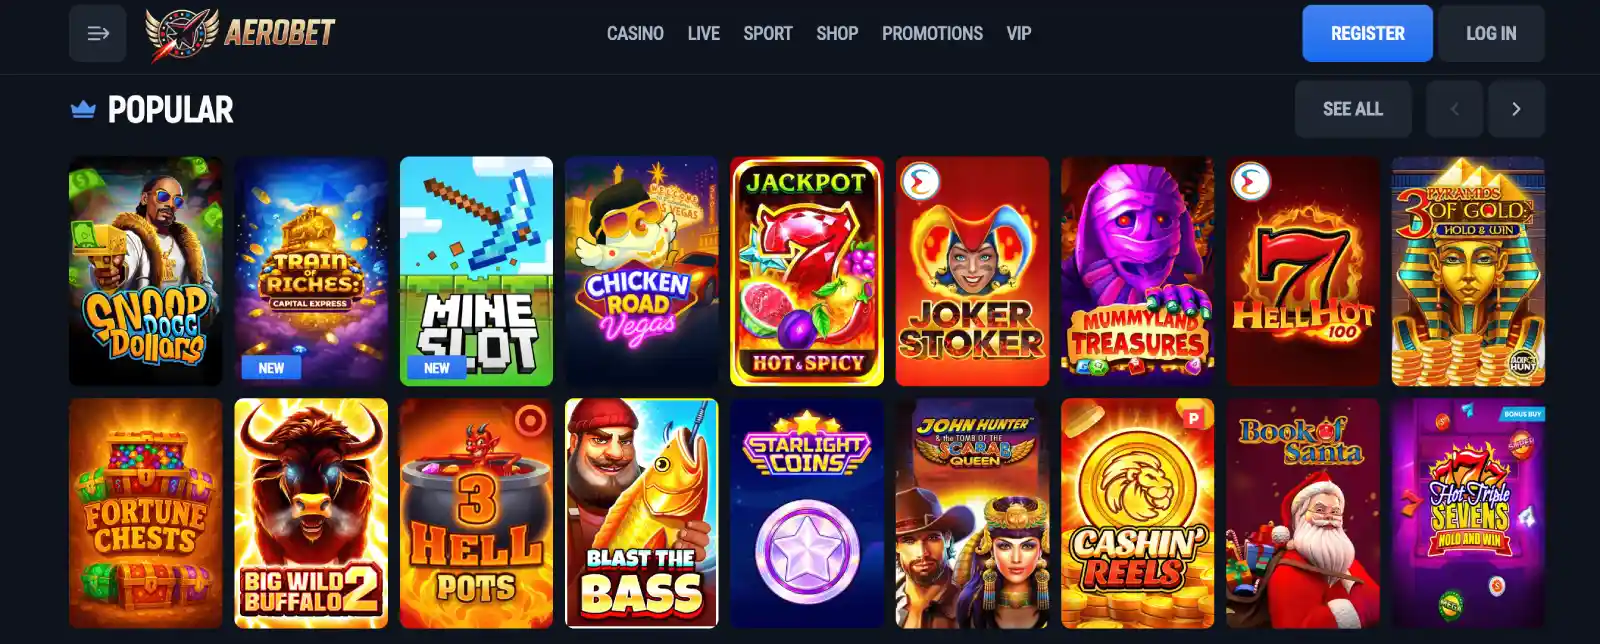Click the Log In button
1600x644 pixels.
point(1491,33)
